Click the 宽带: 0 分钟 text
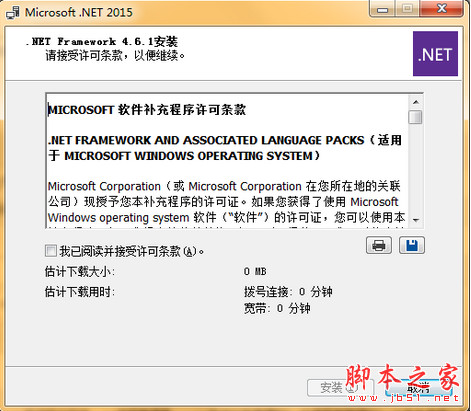The height and width of the screenshot is (411, 471). (x=277, y=308)
